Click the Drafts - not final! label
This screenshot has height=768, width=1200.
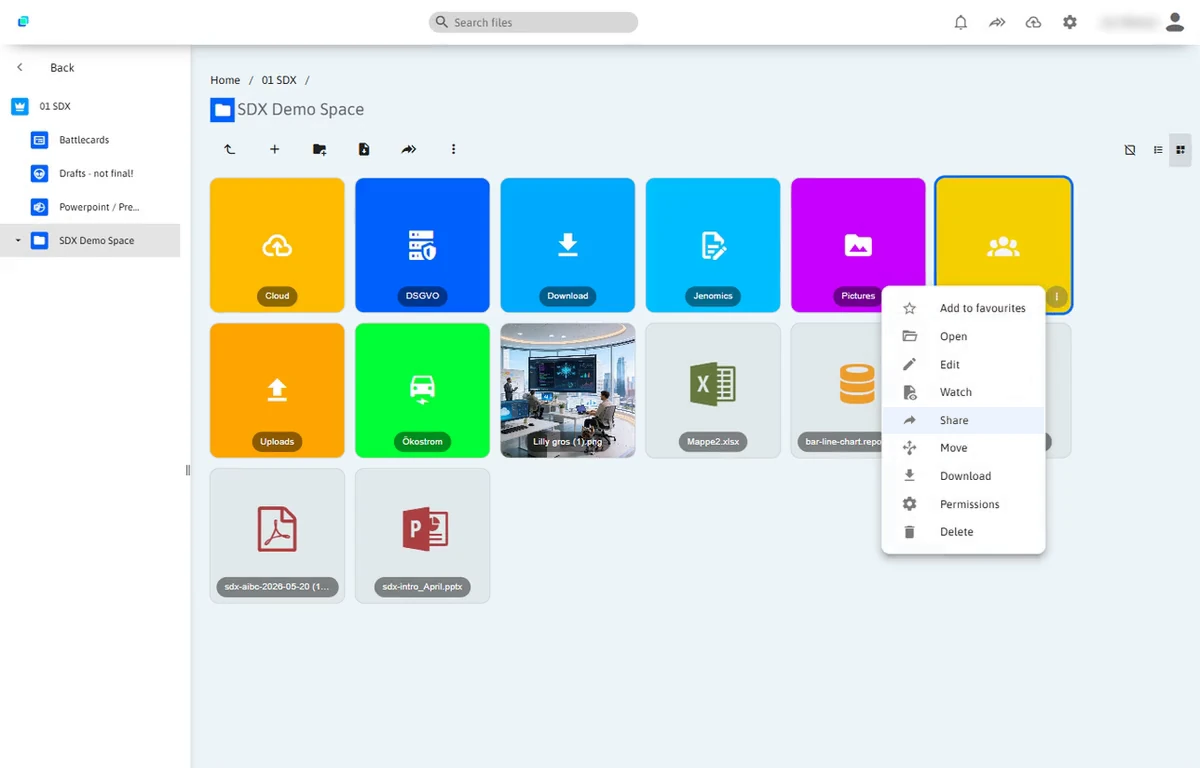click(x=96, y=173)
